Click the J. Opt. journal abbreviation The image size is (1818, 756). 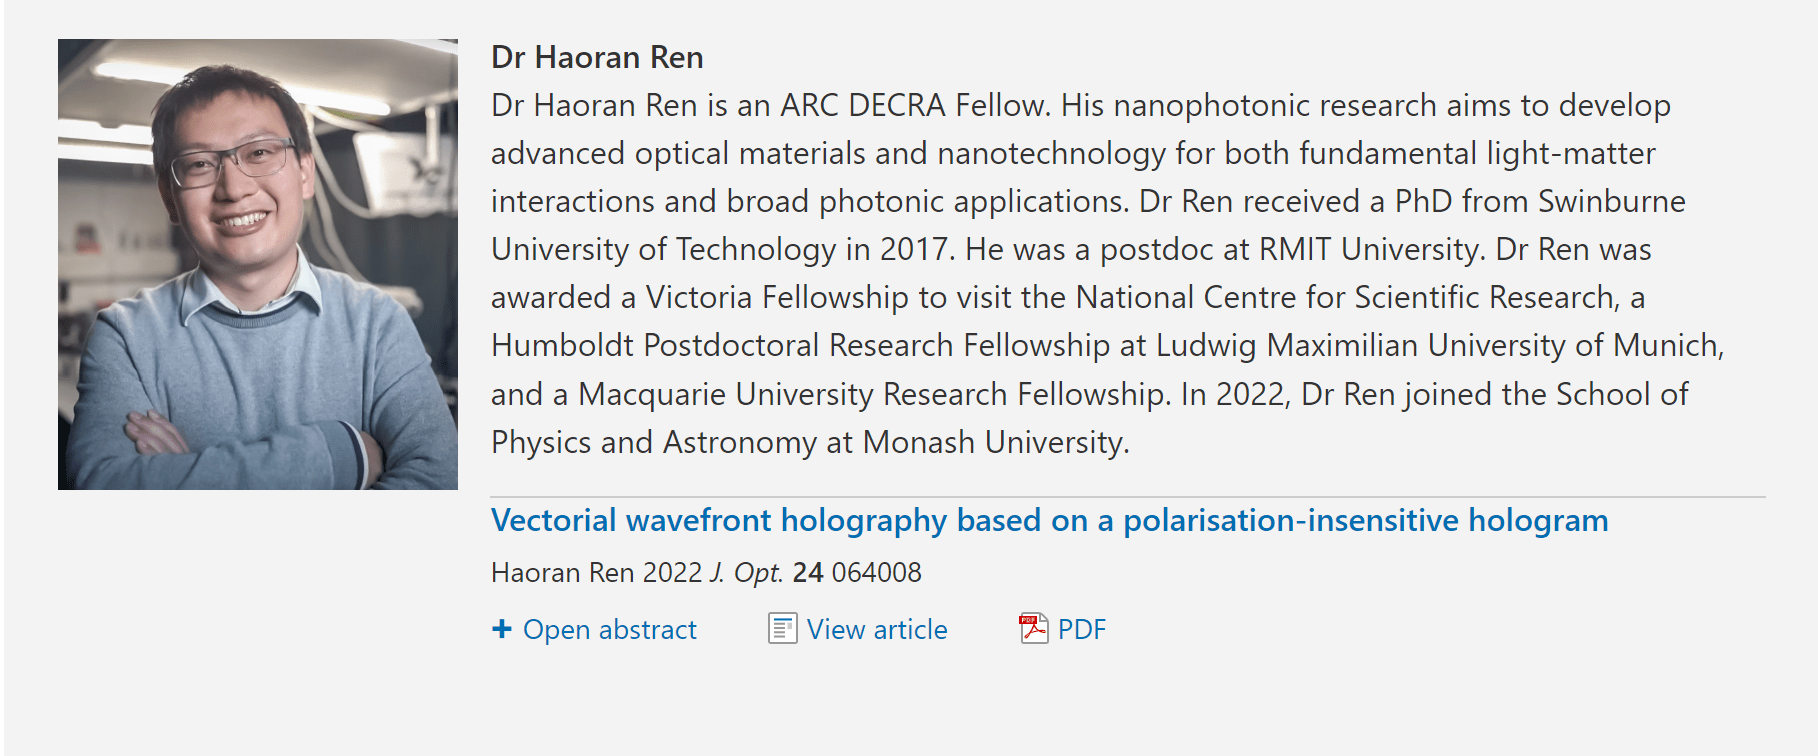point(746,573)
